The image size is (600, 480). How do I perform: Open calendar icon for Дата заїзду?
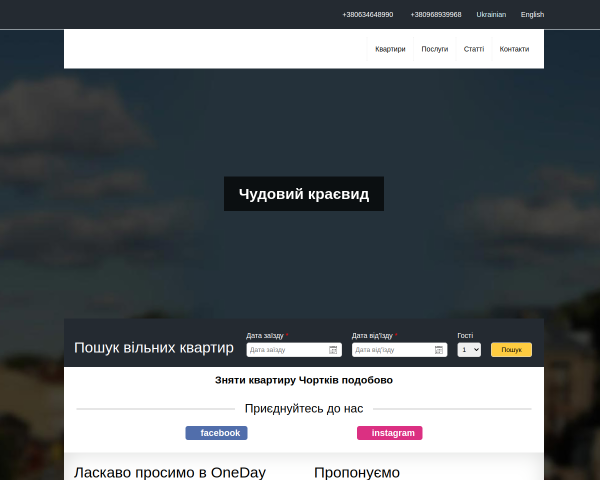click(x=333, y=350)
